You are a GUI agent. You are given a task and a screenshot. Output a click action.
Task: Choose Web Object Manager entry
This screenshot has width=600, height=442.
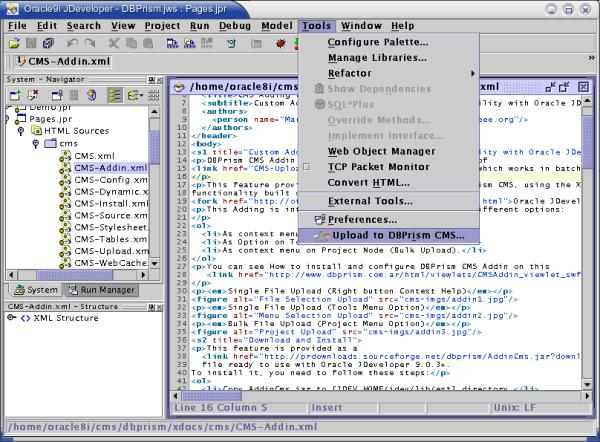(389, 151)
